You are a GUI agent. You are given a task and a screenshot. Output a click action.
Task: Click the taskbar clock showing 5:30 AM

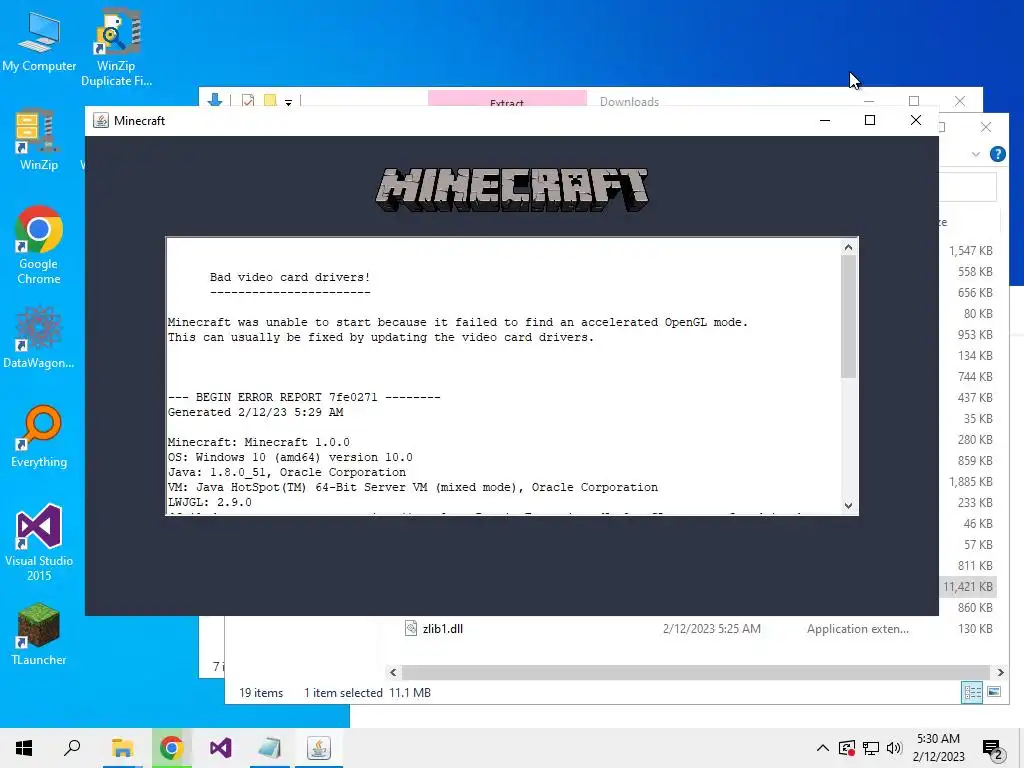coord(938,748)
